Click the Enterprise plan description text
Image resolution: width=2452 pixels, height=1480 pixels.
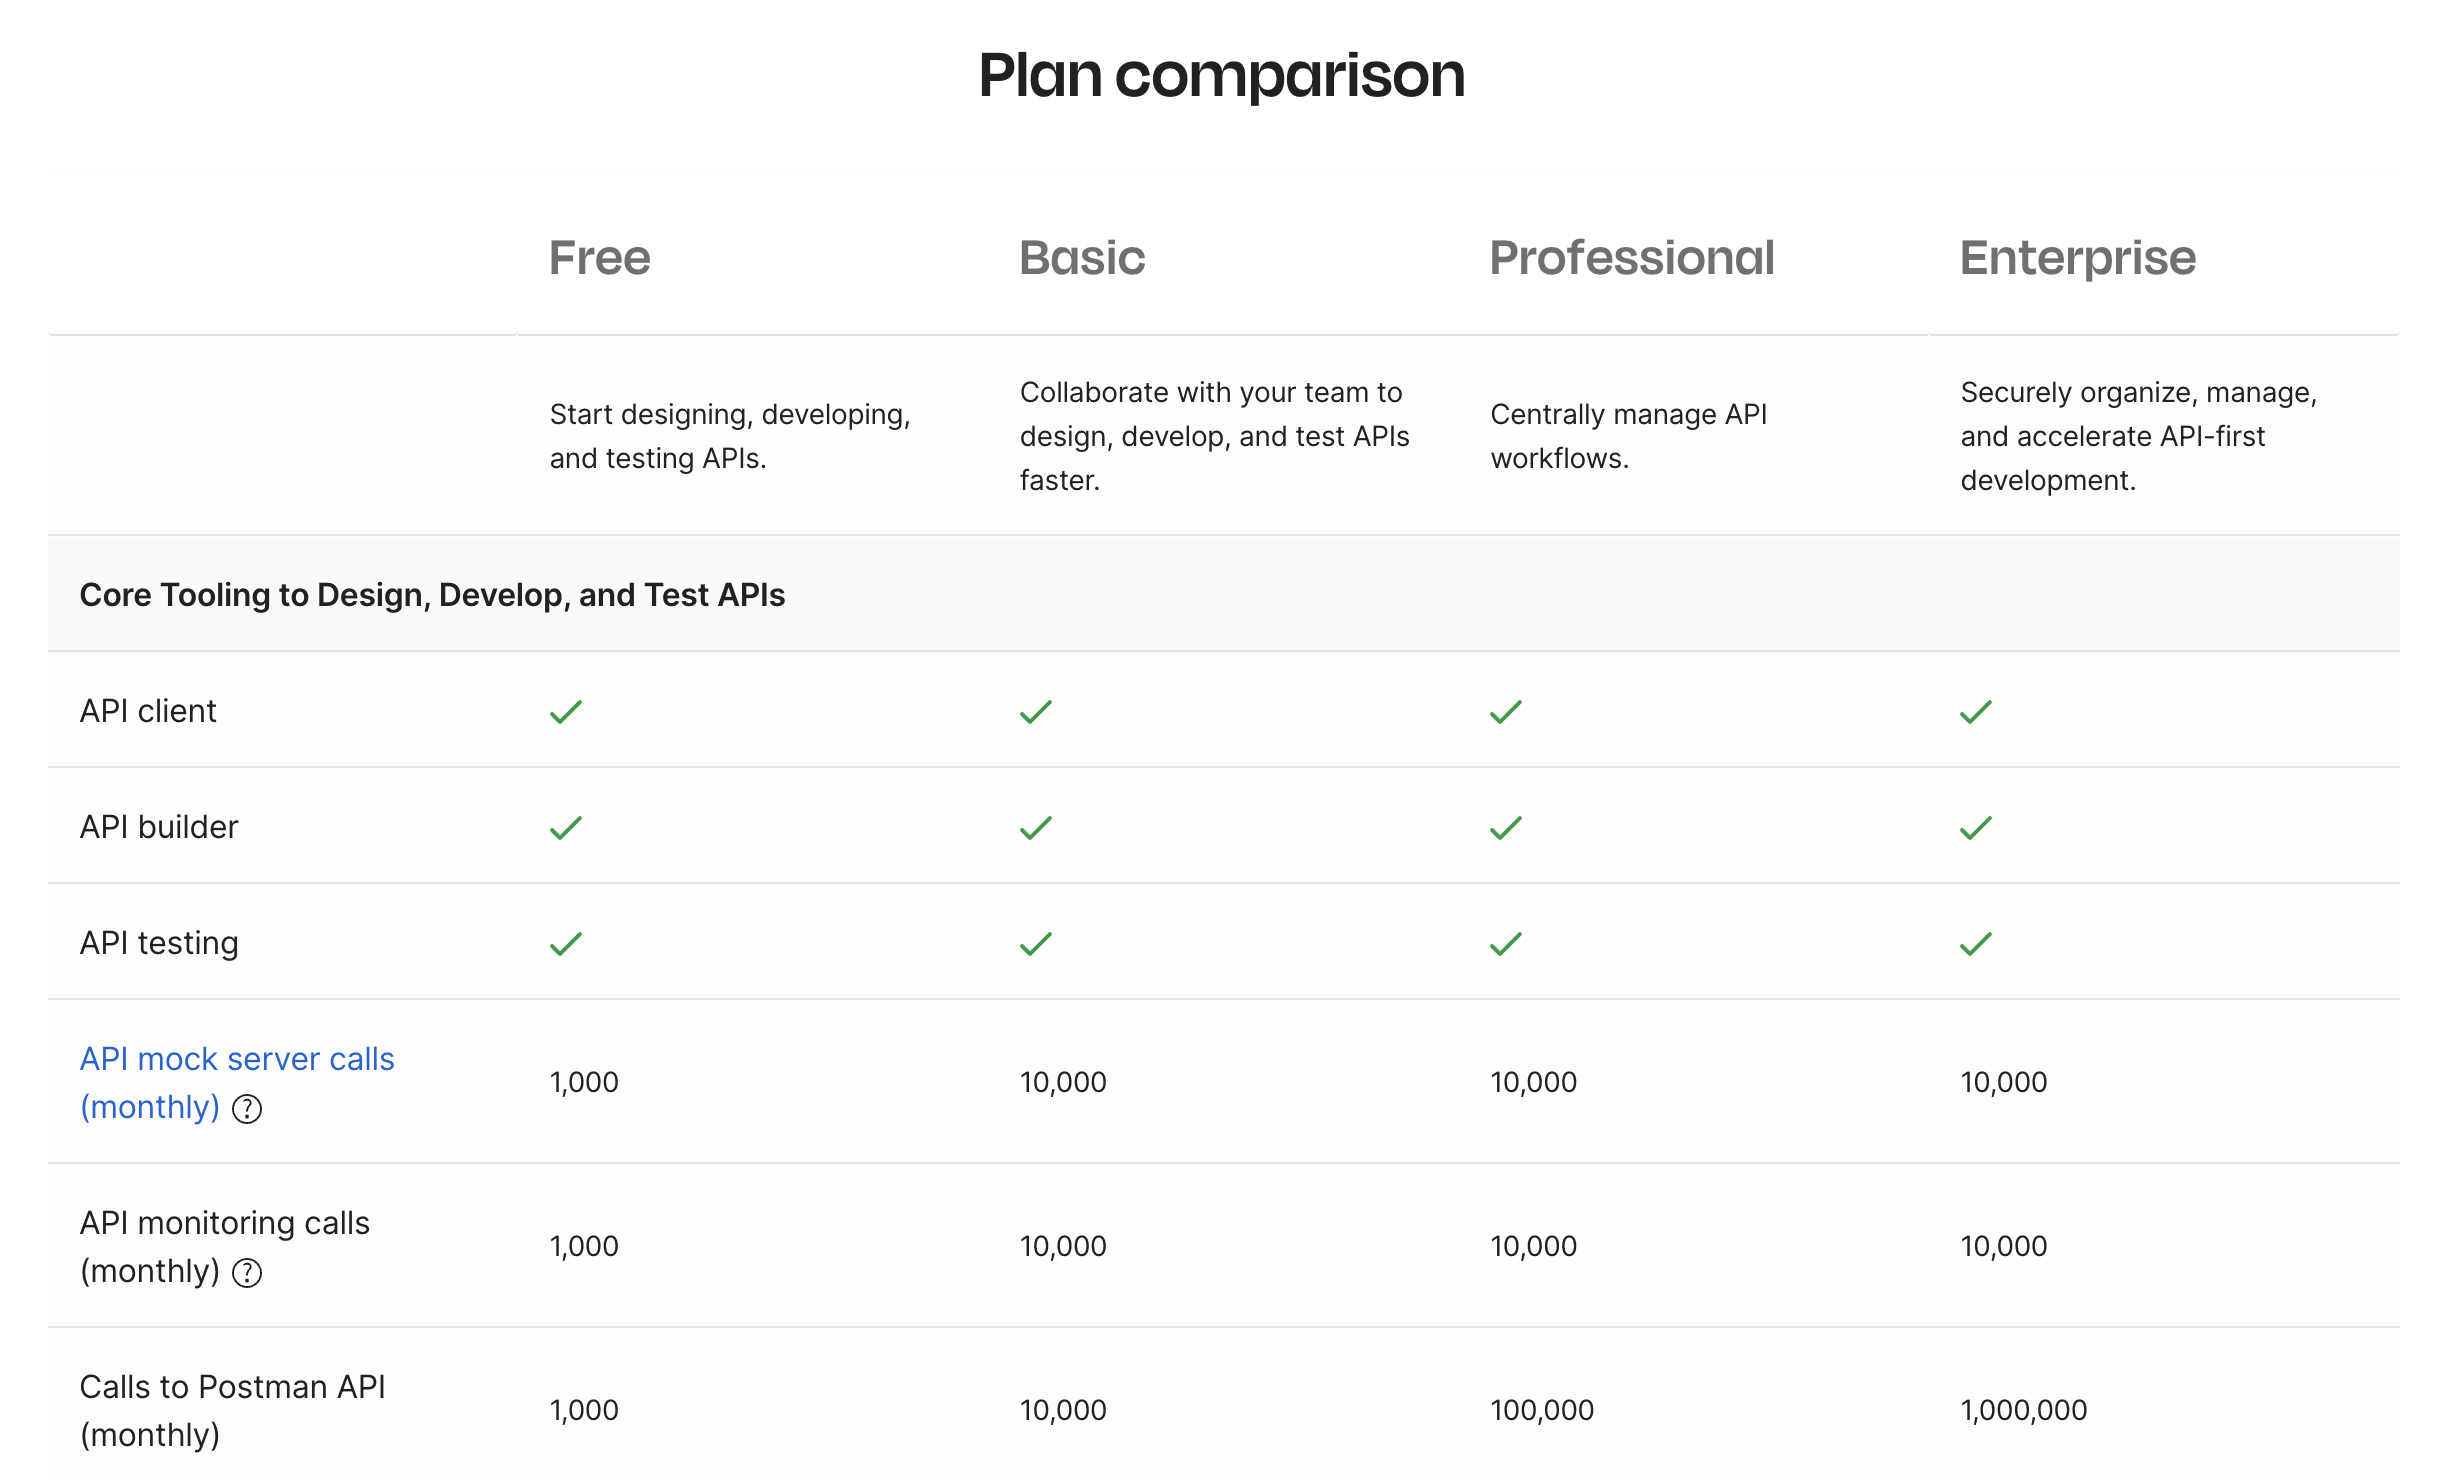pyautogui.click(x=2139, y=436)
